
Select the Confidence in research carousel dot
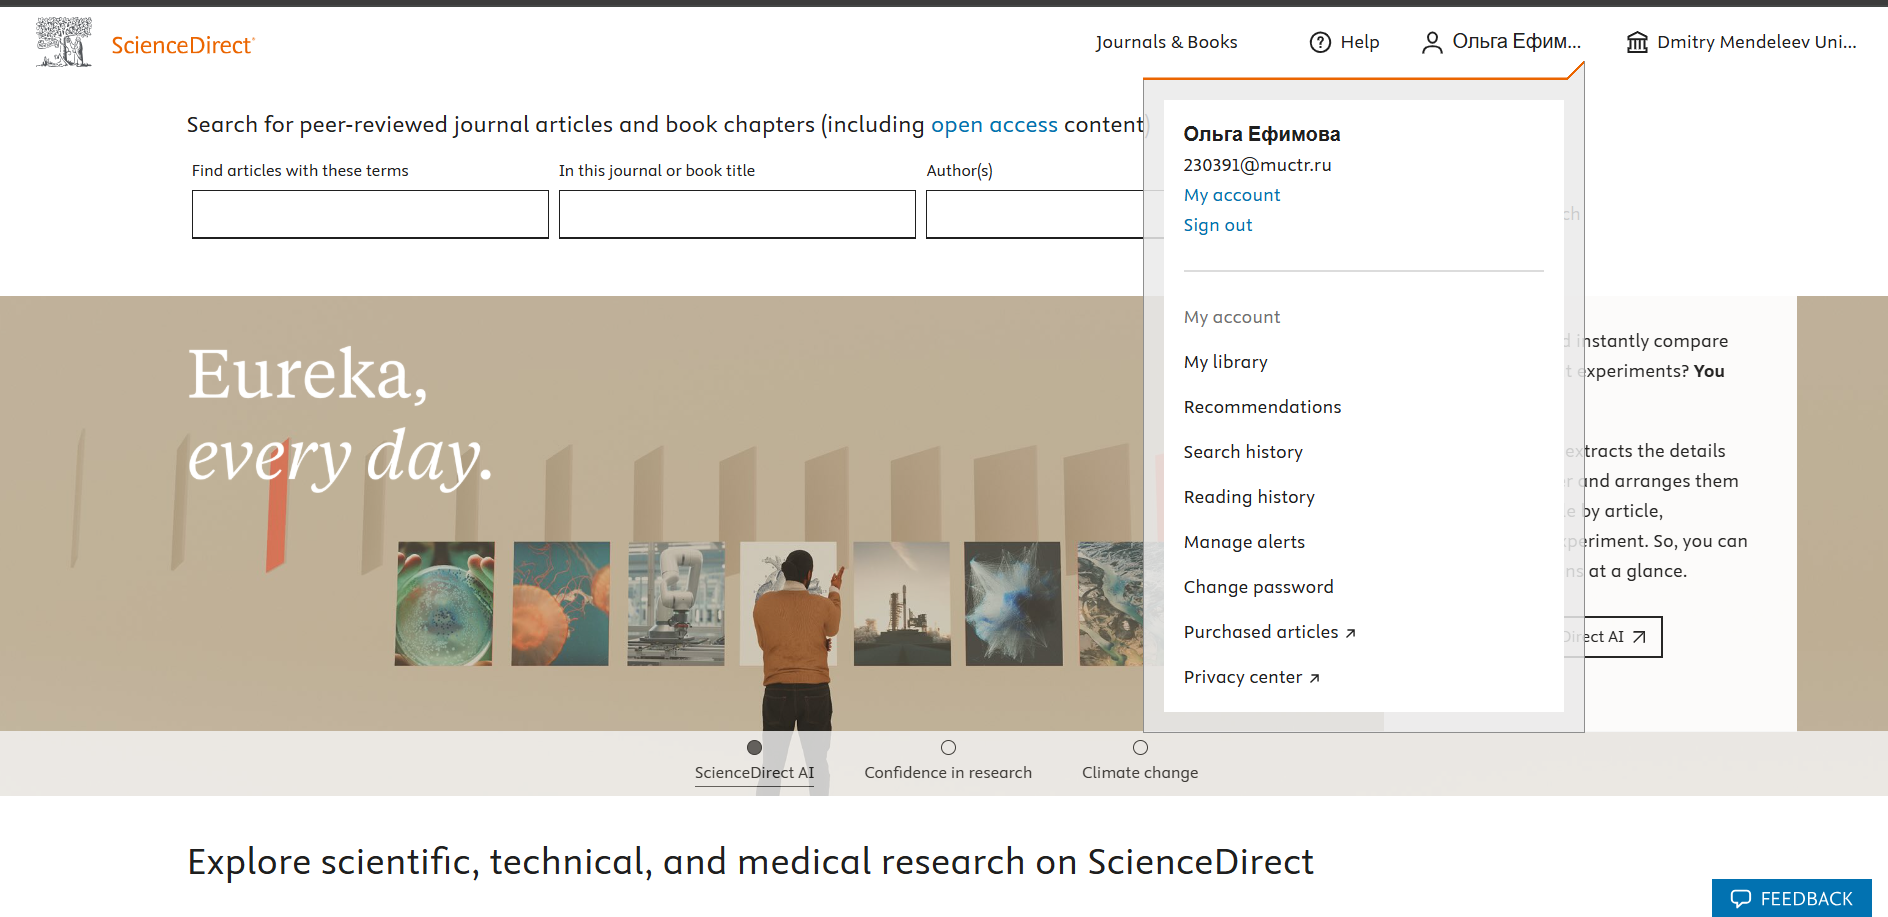(948, 747)
